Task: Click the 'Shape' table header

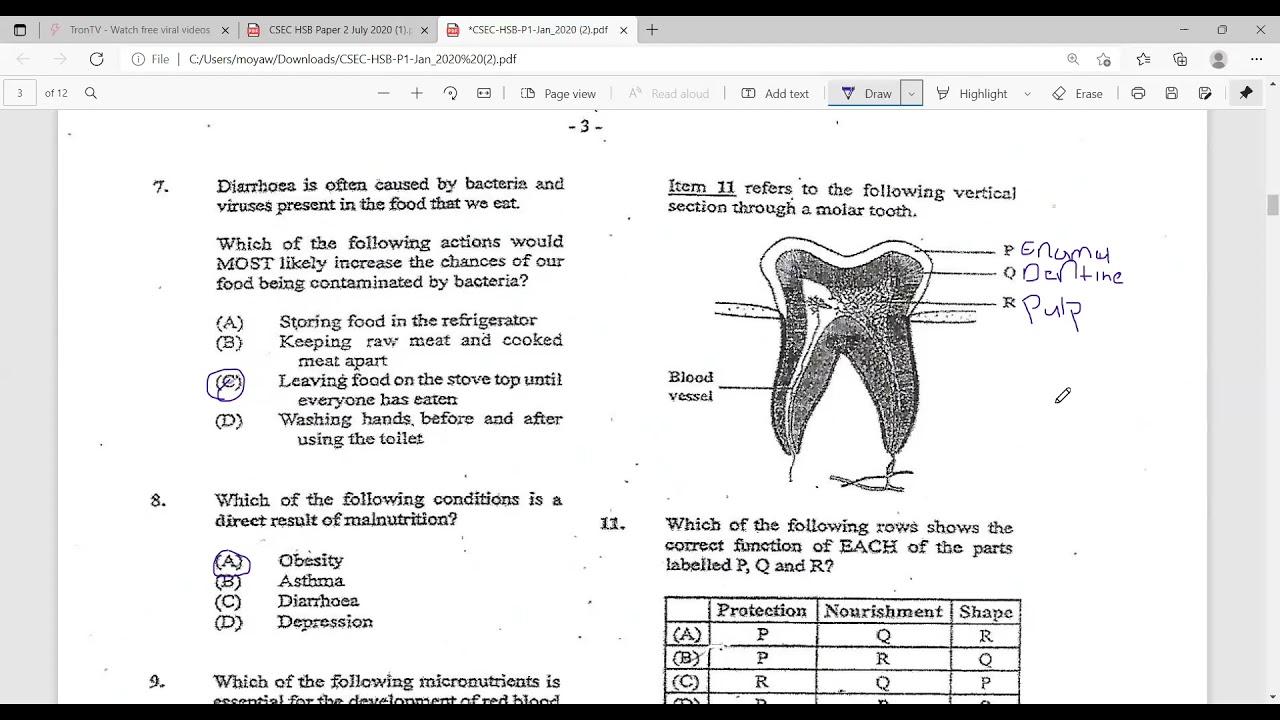Action: [985, 612]
